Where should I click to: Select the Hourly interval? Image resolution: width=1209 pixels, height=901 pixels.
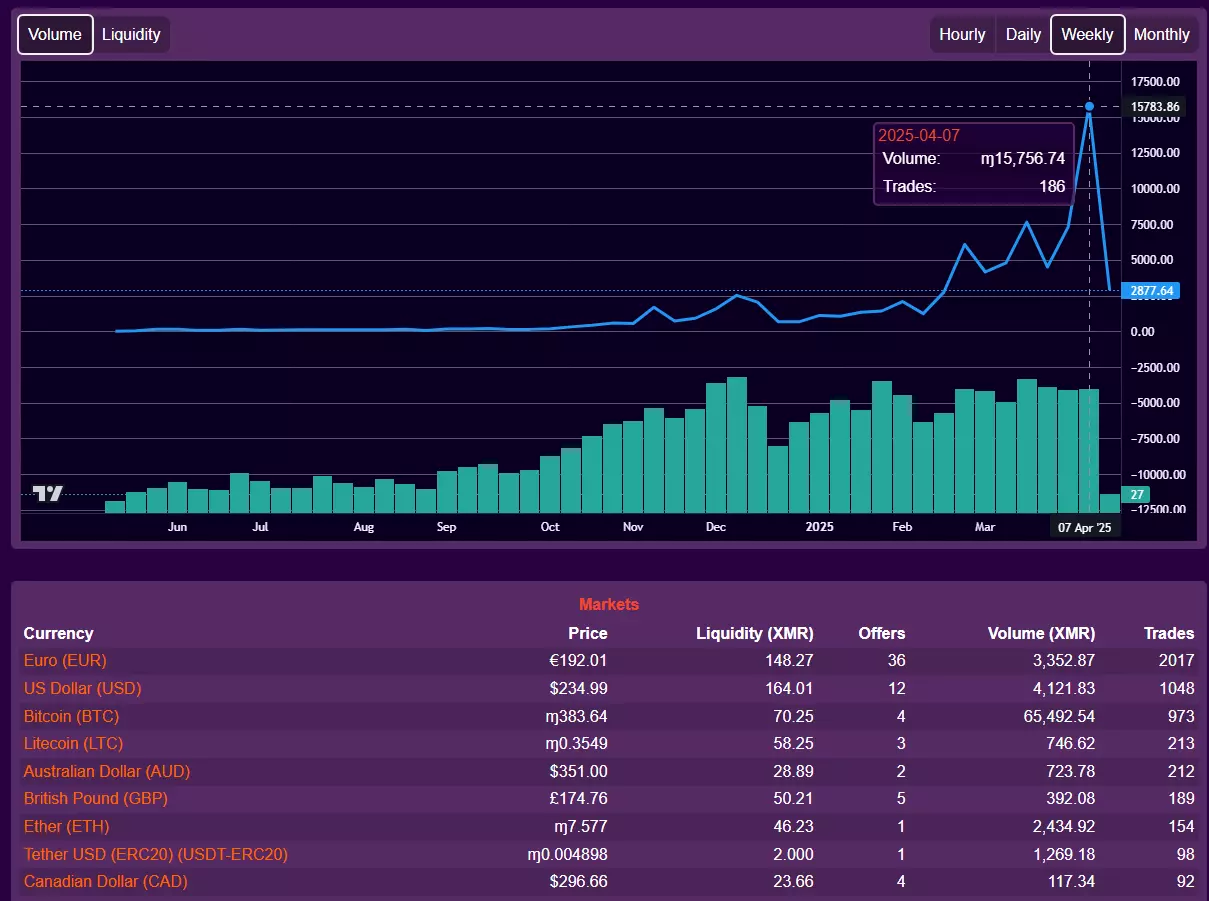(962, 34)
